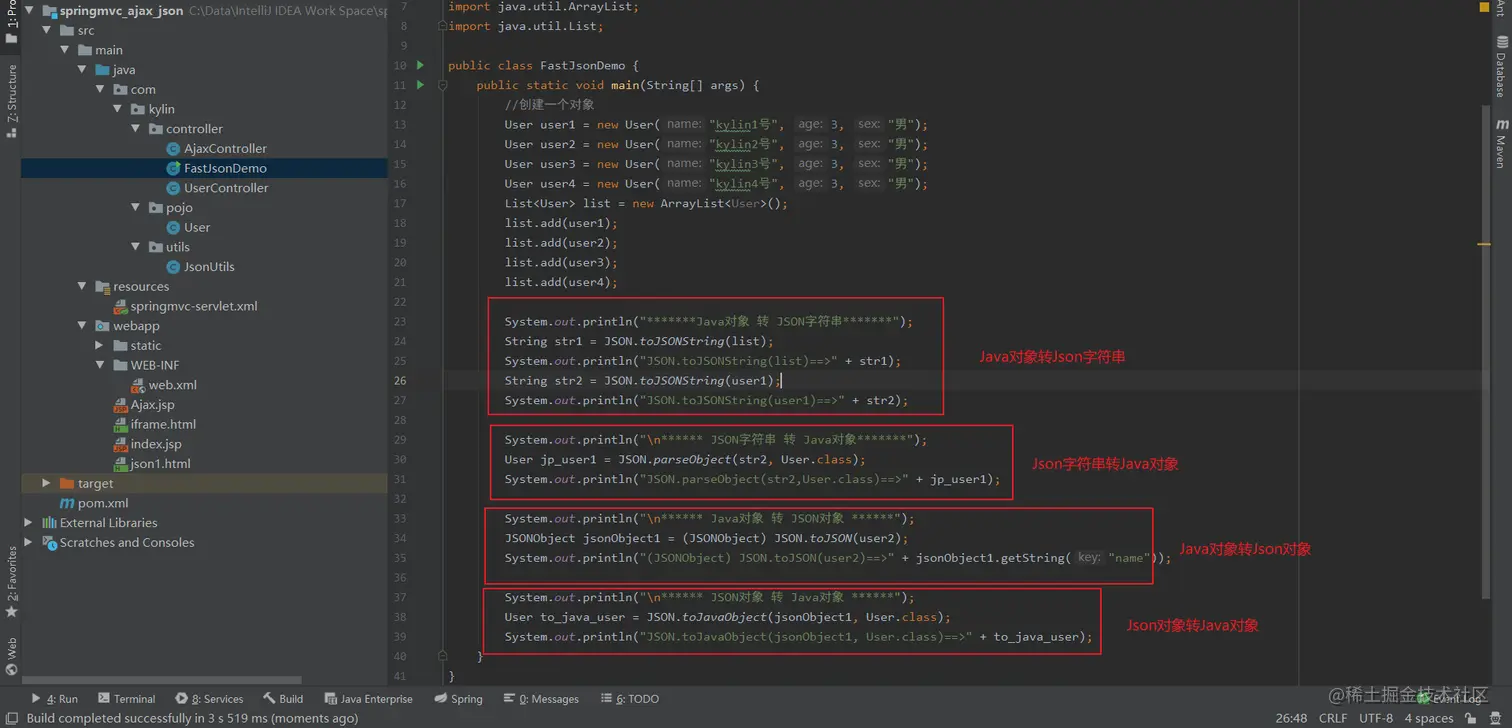The height and width of the screenshot is (728, 1512).
Task: Open the Favorites side tab
Action: point(11,582)
